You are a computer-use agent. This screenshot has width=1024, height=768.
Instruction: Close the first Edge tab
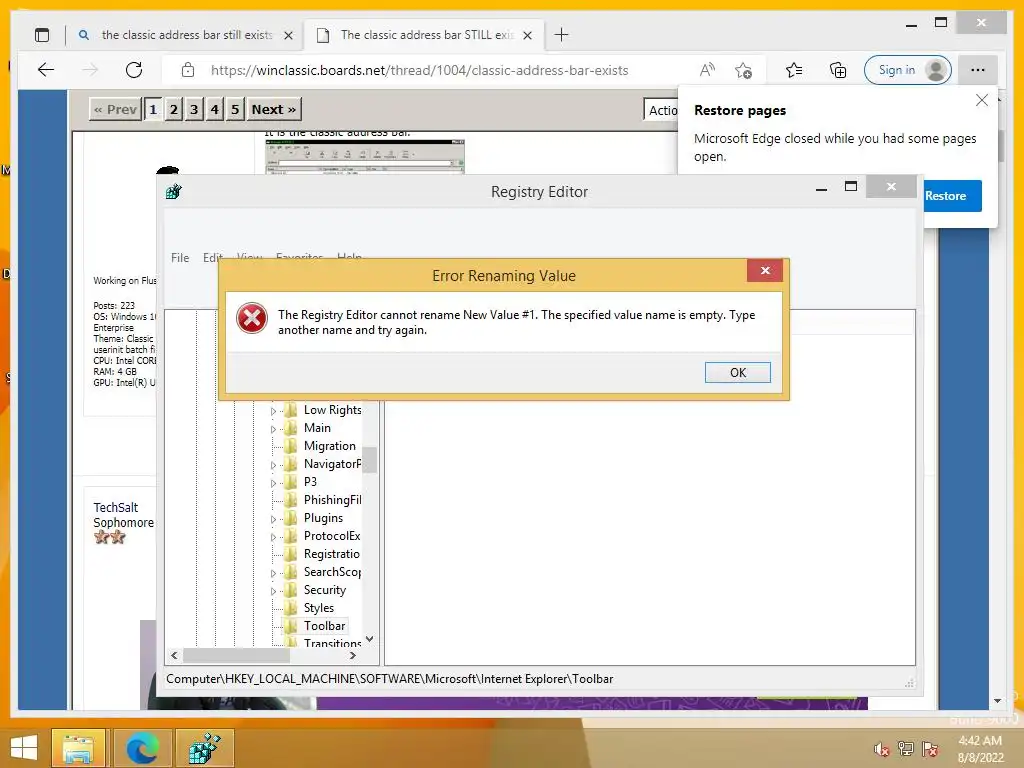click(289, 35)
